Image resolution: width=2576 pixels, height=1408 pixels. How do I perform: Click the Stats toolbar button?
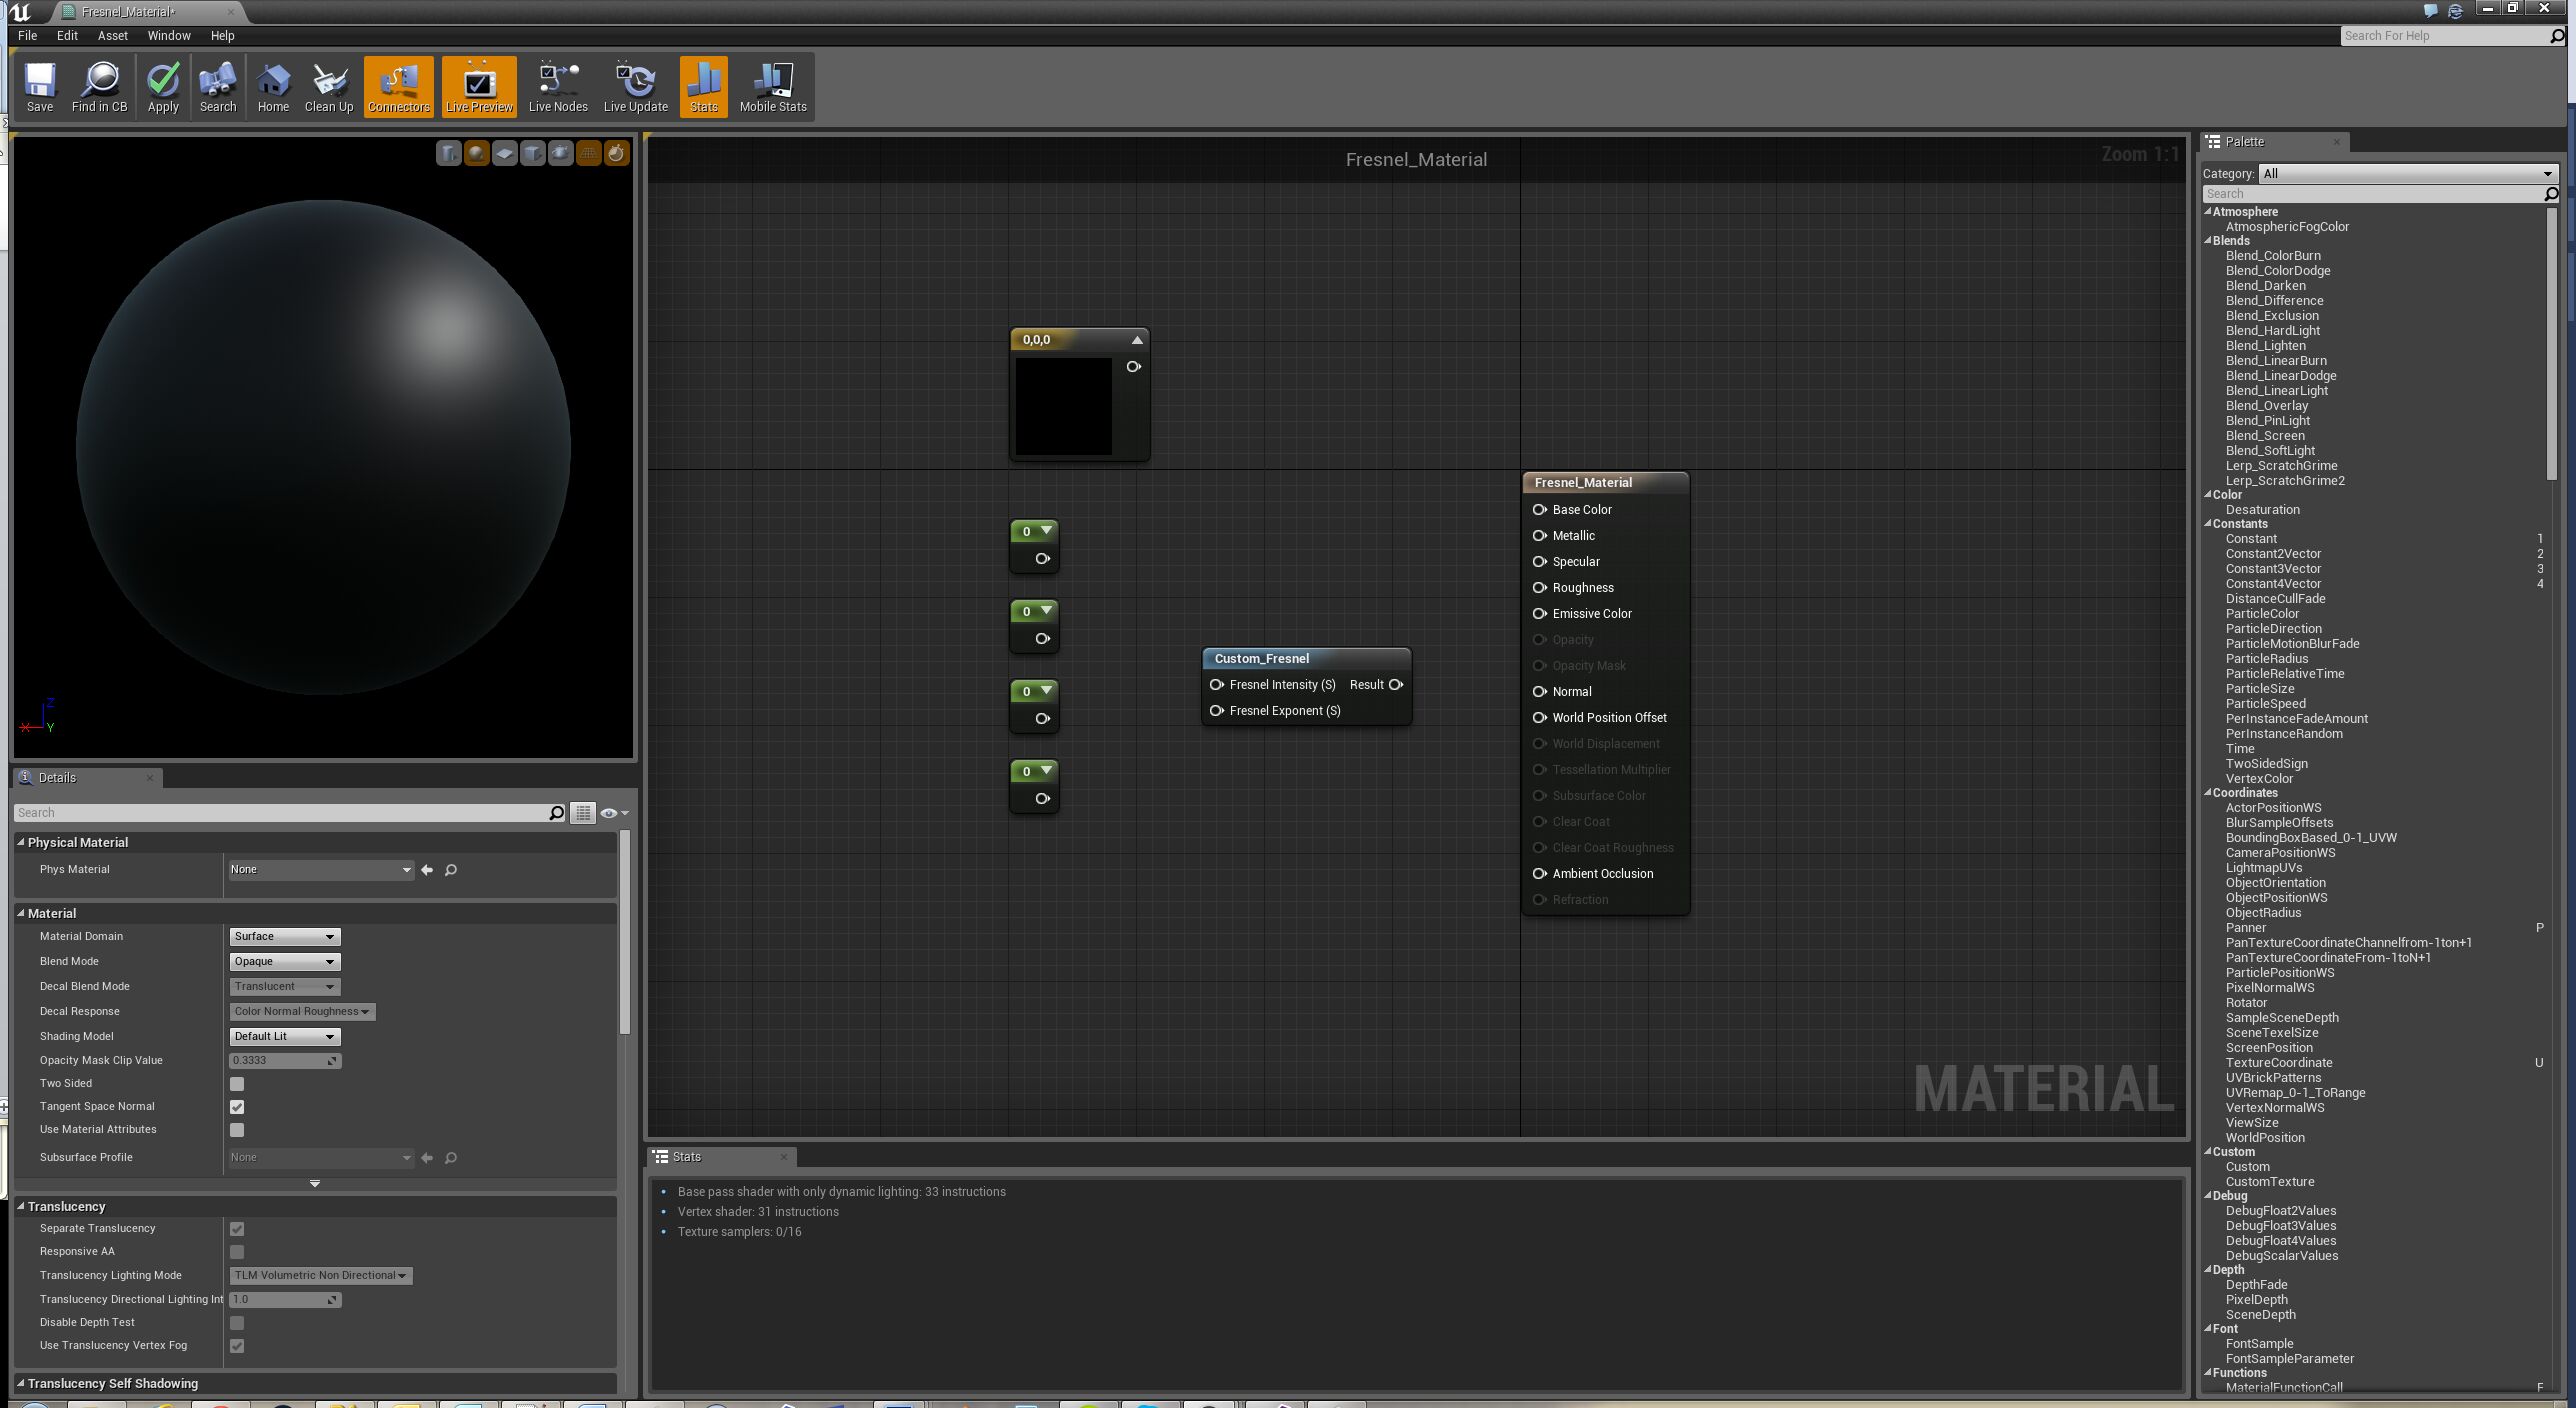coord(703,86)
